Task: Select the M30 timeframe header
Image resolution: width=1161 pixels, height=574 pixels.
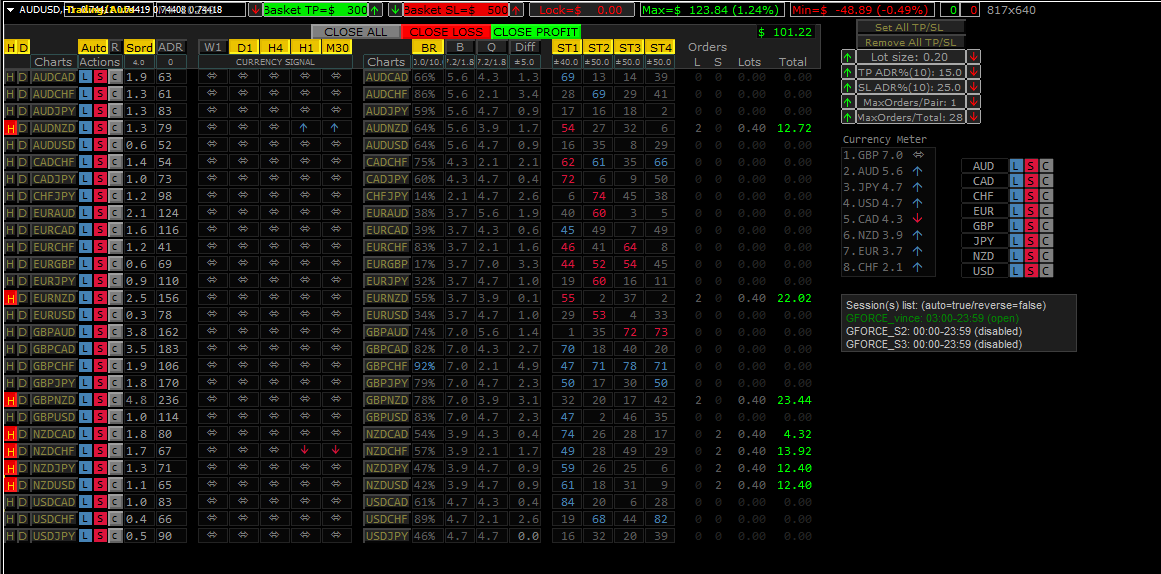Action: click(337, 47)
